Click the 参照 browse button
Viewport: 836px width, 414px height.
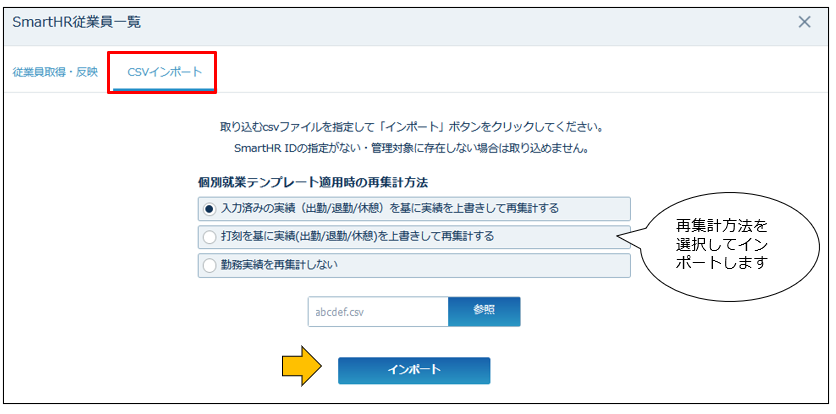tap(484, 312)
